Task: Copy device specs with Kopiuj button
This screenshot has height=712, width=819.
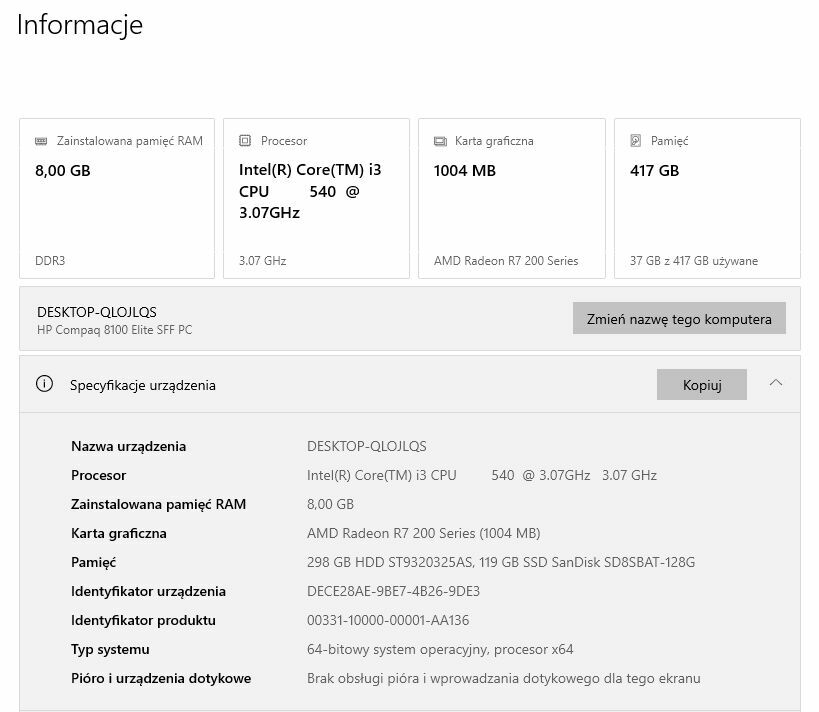Action: [701, 385]
